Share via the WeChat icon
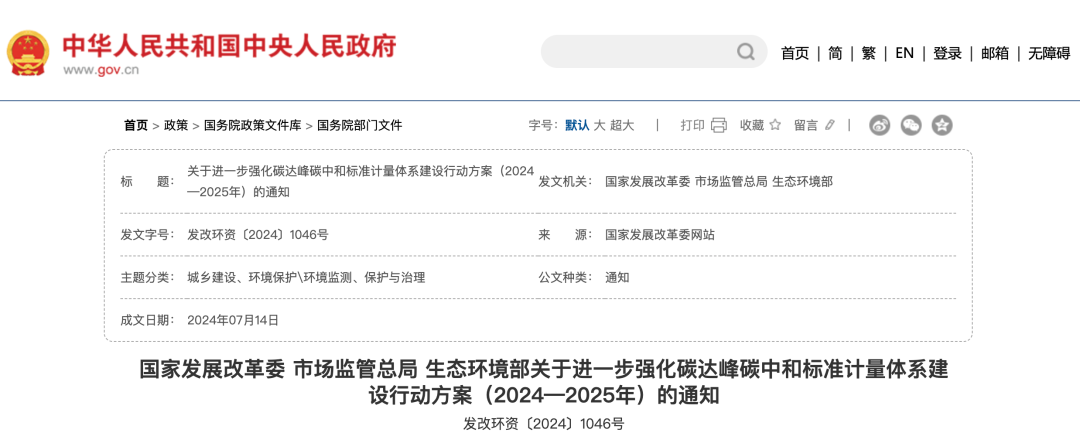The height and width of the screenshot is (443, 1080). [910, 125]
